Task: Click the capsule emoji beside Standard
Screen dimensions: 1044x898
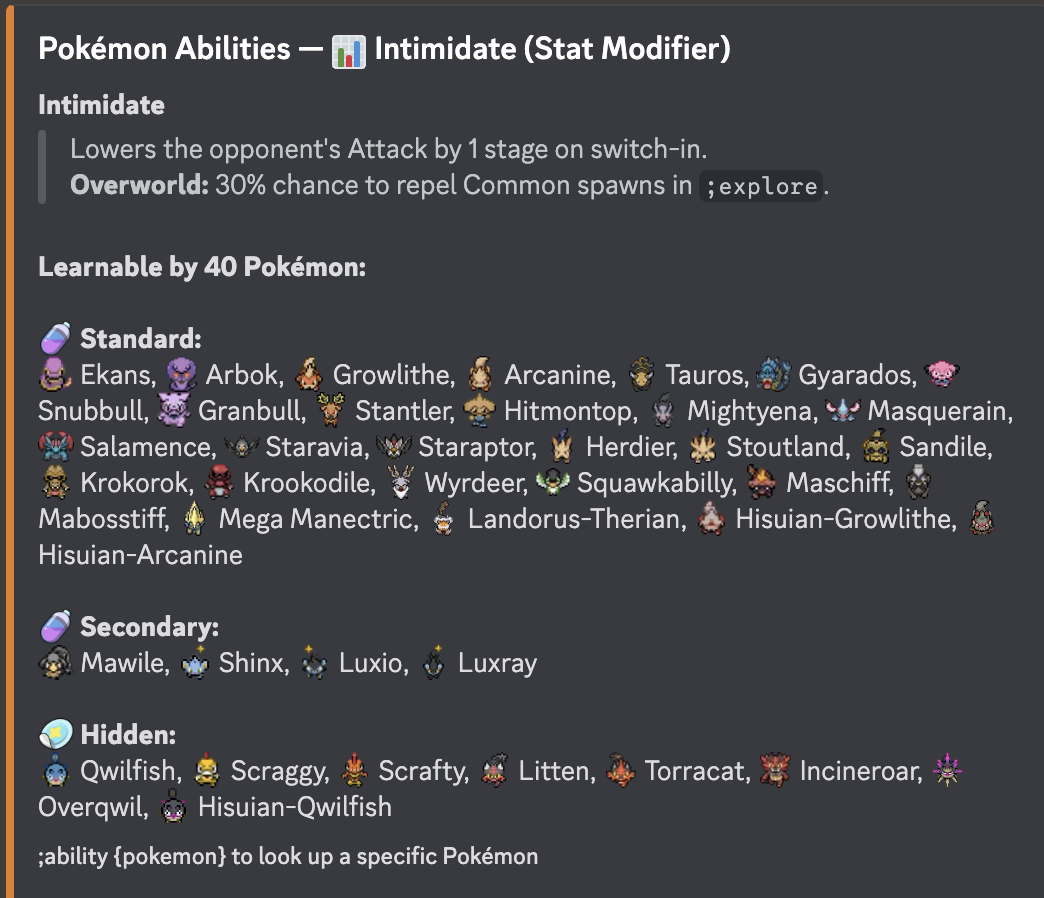Action: point(55,338)
